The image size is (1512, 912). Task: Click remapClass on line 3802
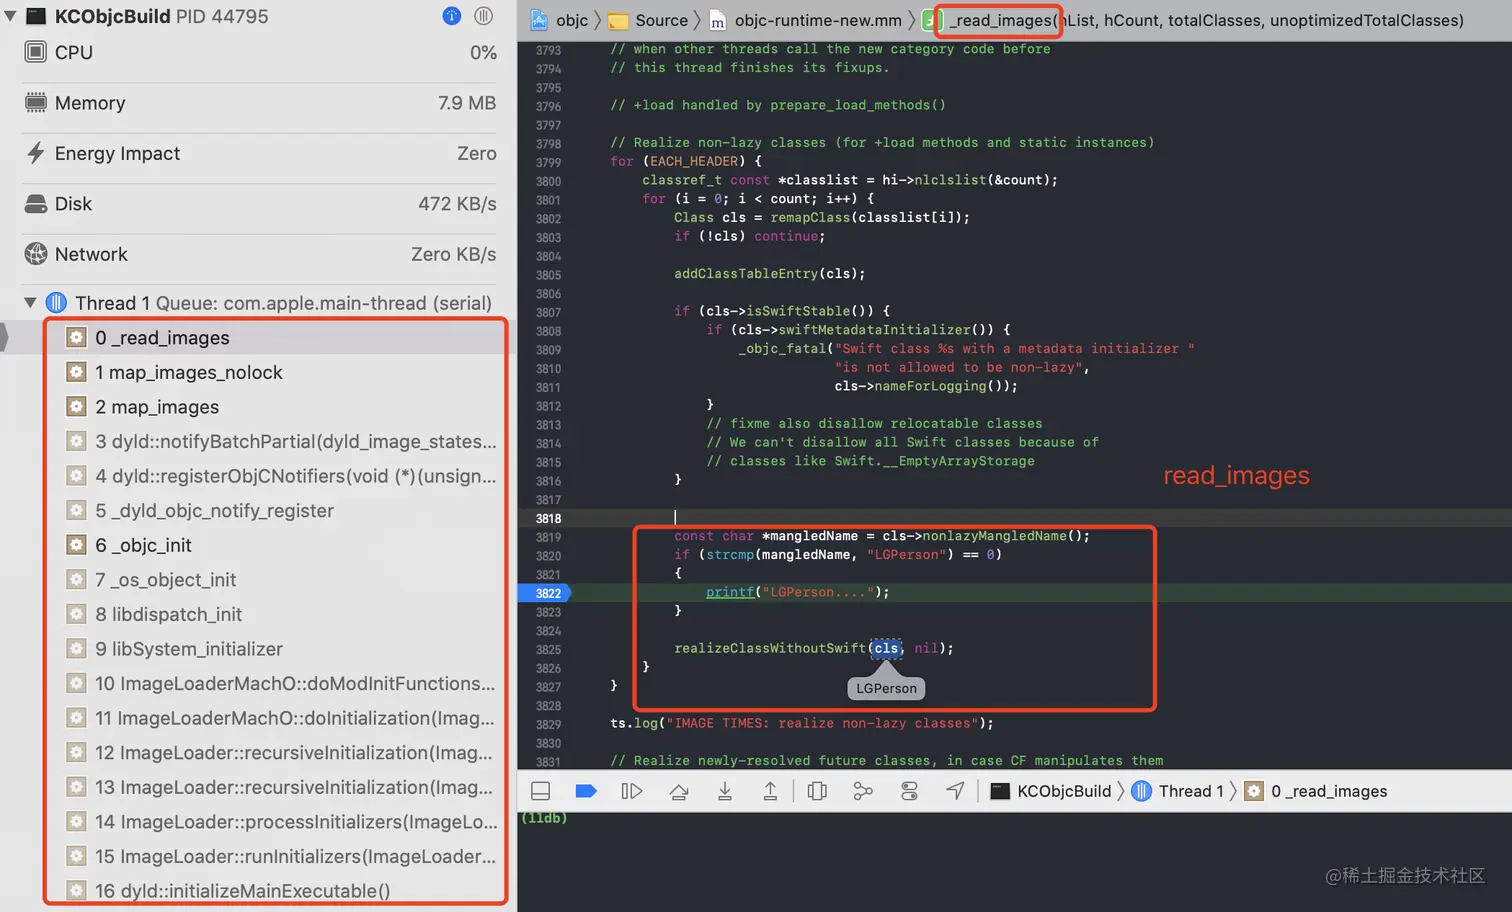tap(810, 217)
